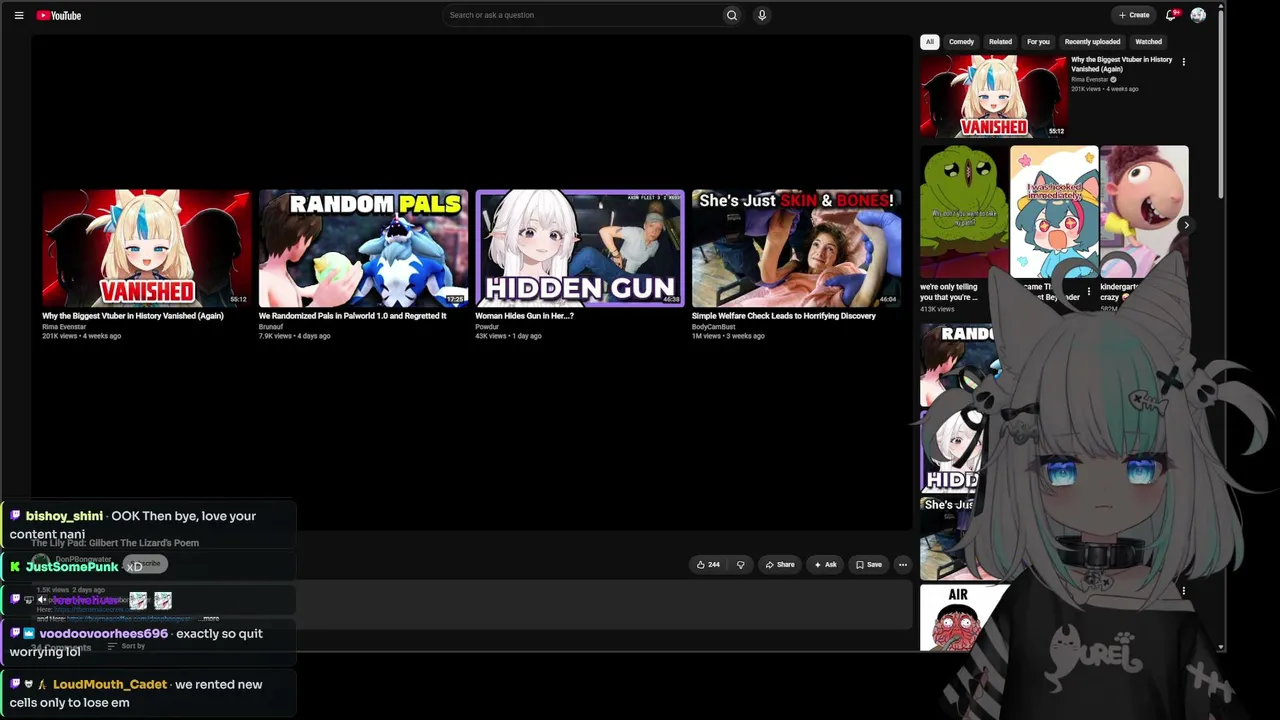Visit Rima Evenstar channel in sidebar
1280x720 pixels.
1090,80
